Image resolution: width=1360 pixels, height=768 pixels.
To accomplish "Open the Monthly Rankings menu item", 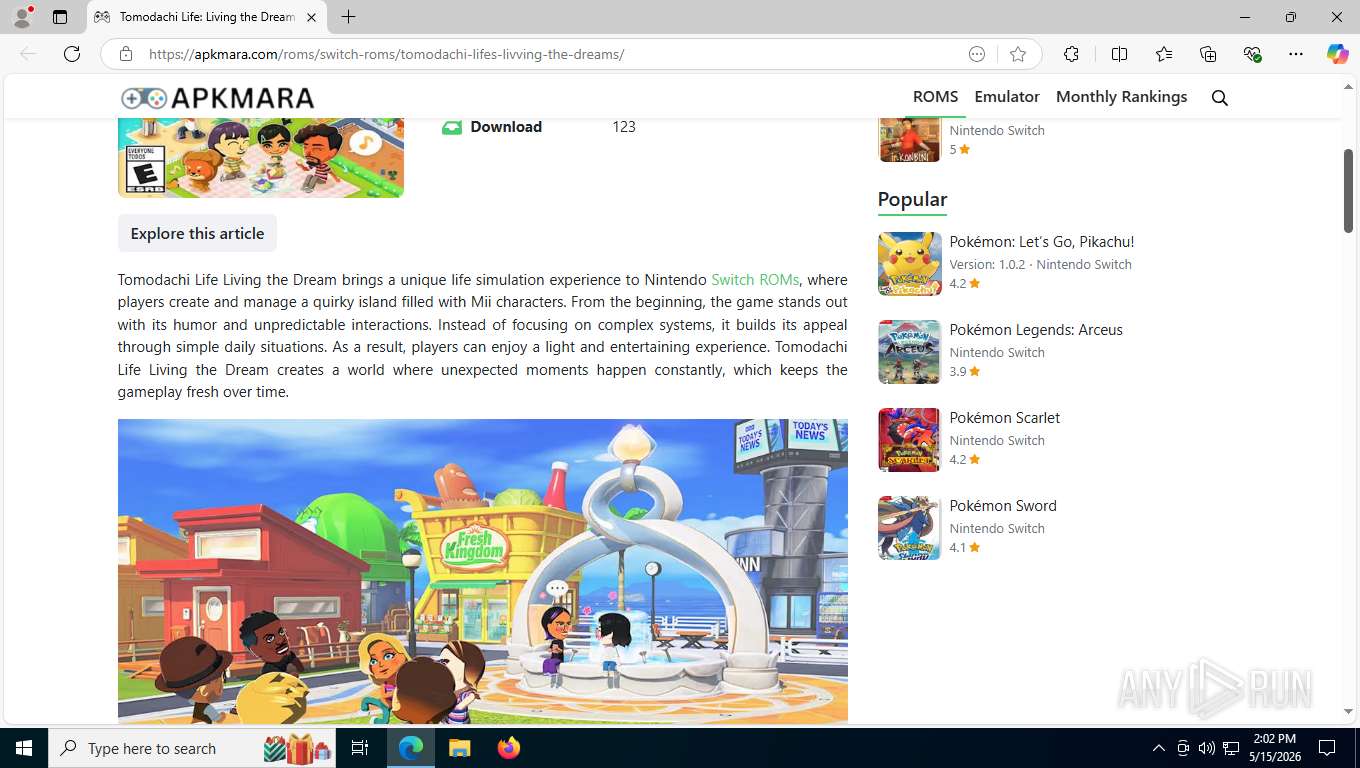I will point(1121,97).
